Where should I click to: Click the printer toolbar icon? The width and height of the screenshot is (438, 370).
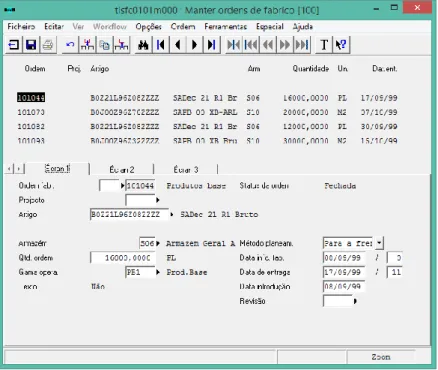point(48,44)
